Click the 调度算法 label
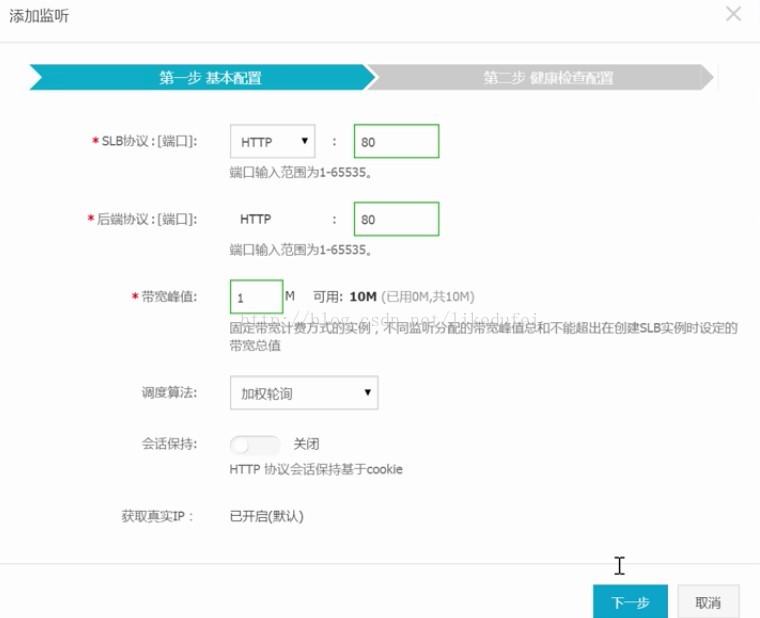The height and width of the screenshot is (618, 760). coord(169,392)
